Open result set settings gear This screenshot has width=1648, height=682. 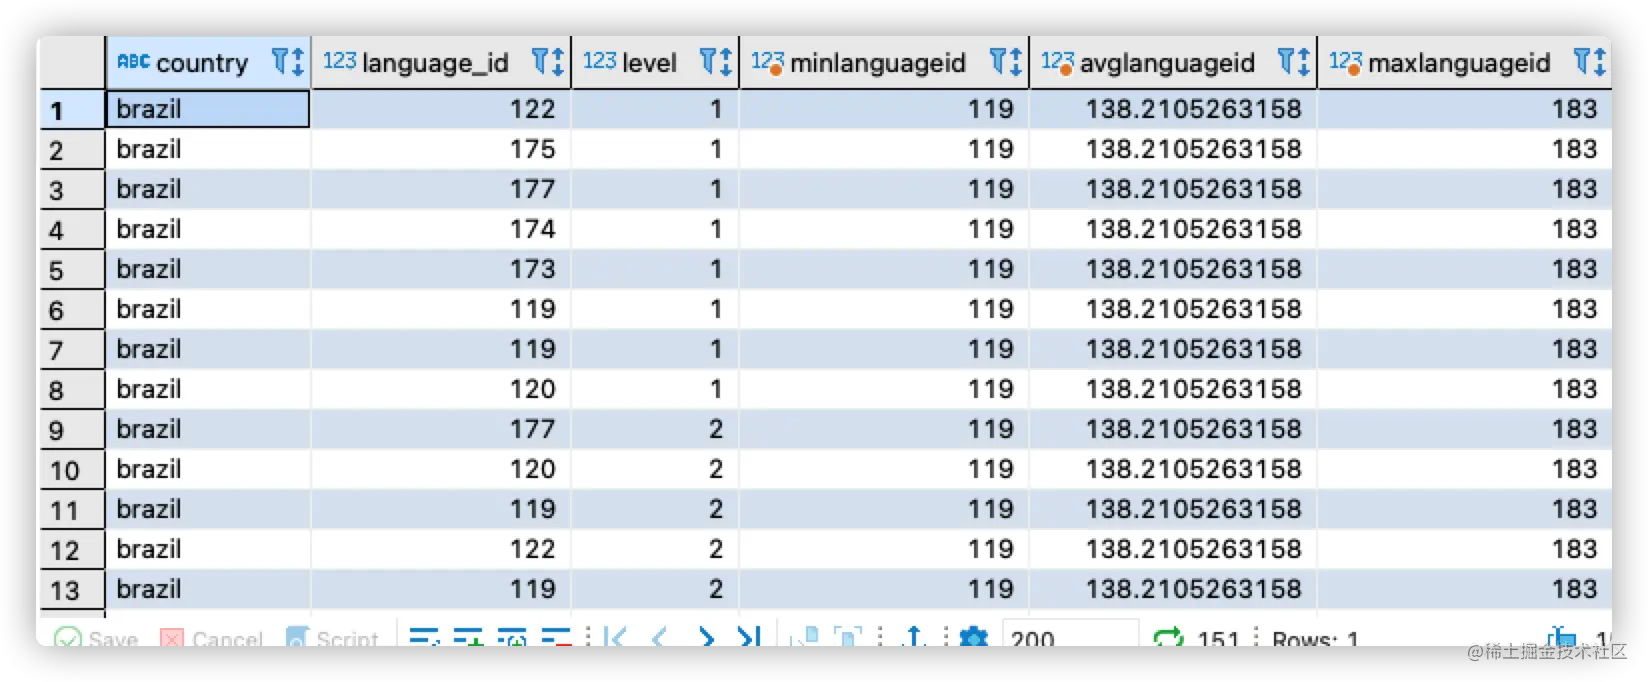click(973, 637)
